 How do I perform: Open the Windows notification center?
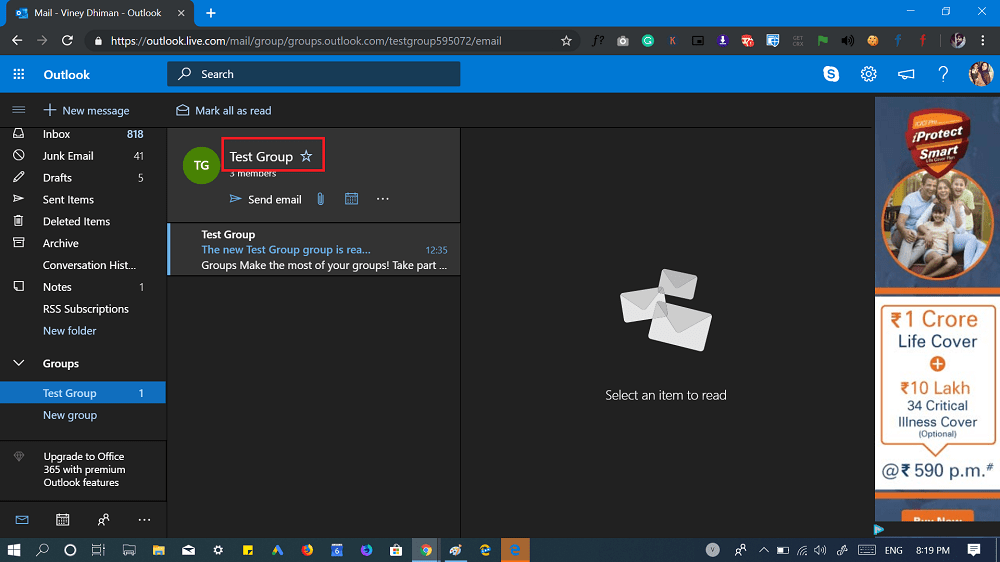974,550
